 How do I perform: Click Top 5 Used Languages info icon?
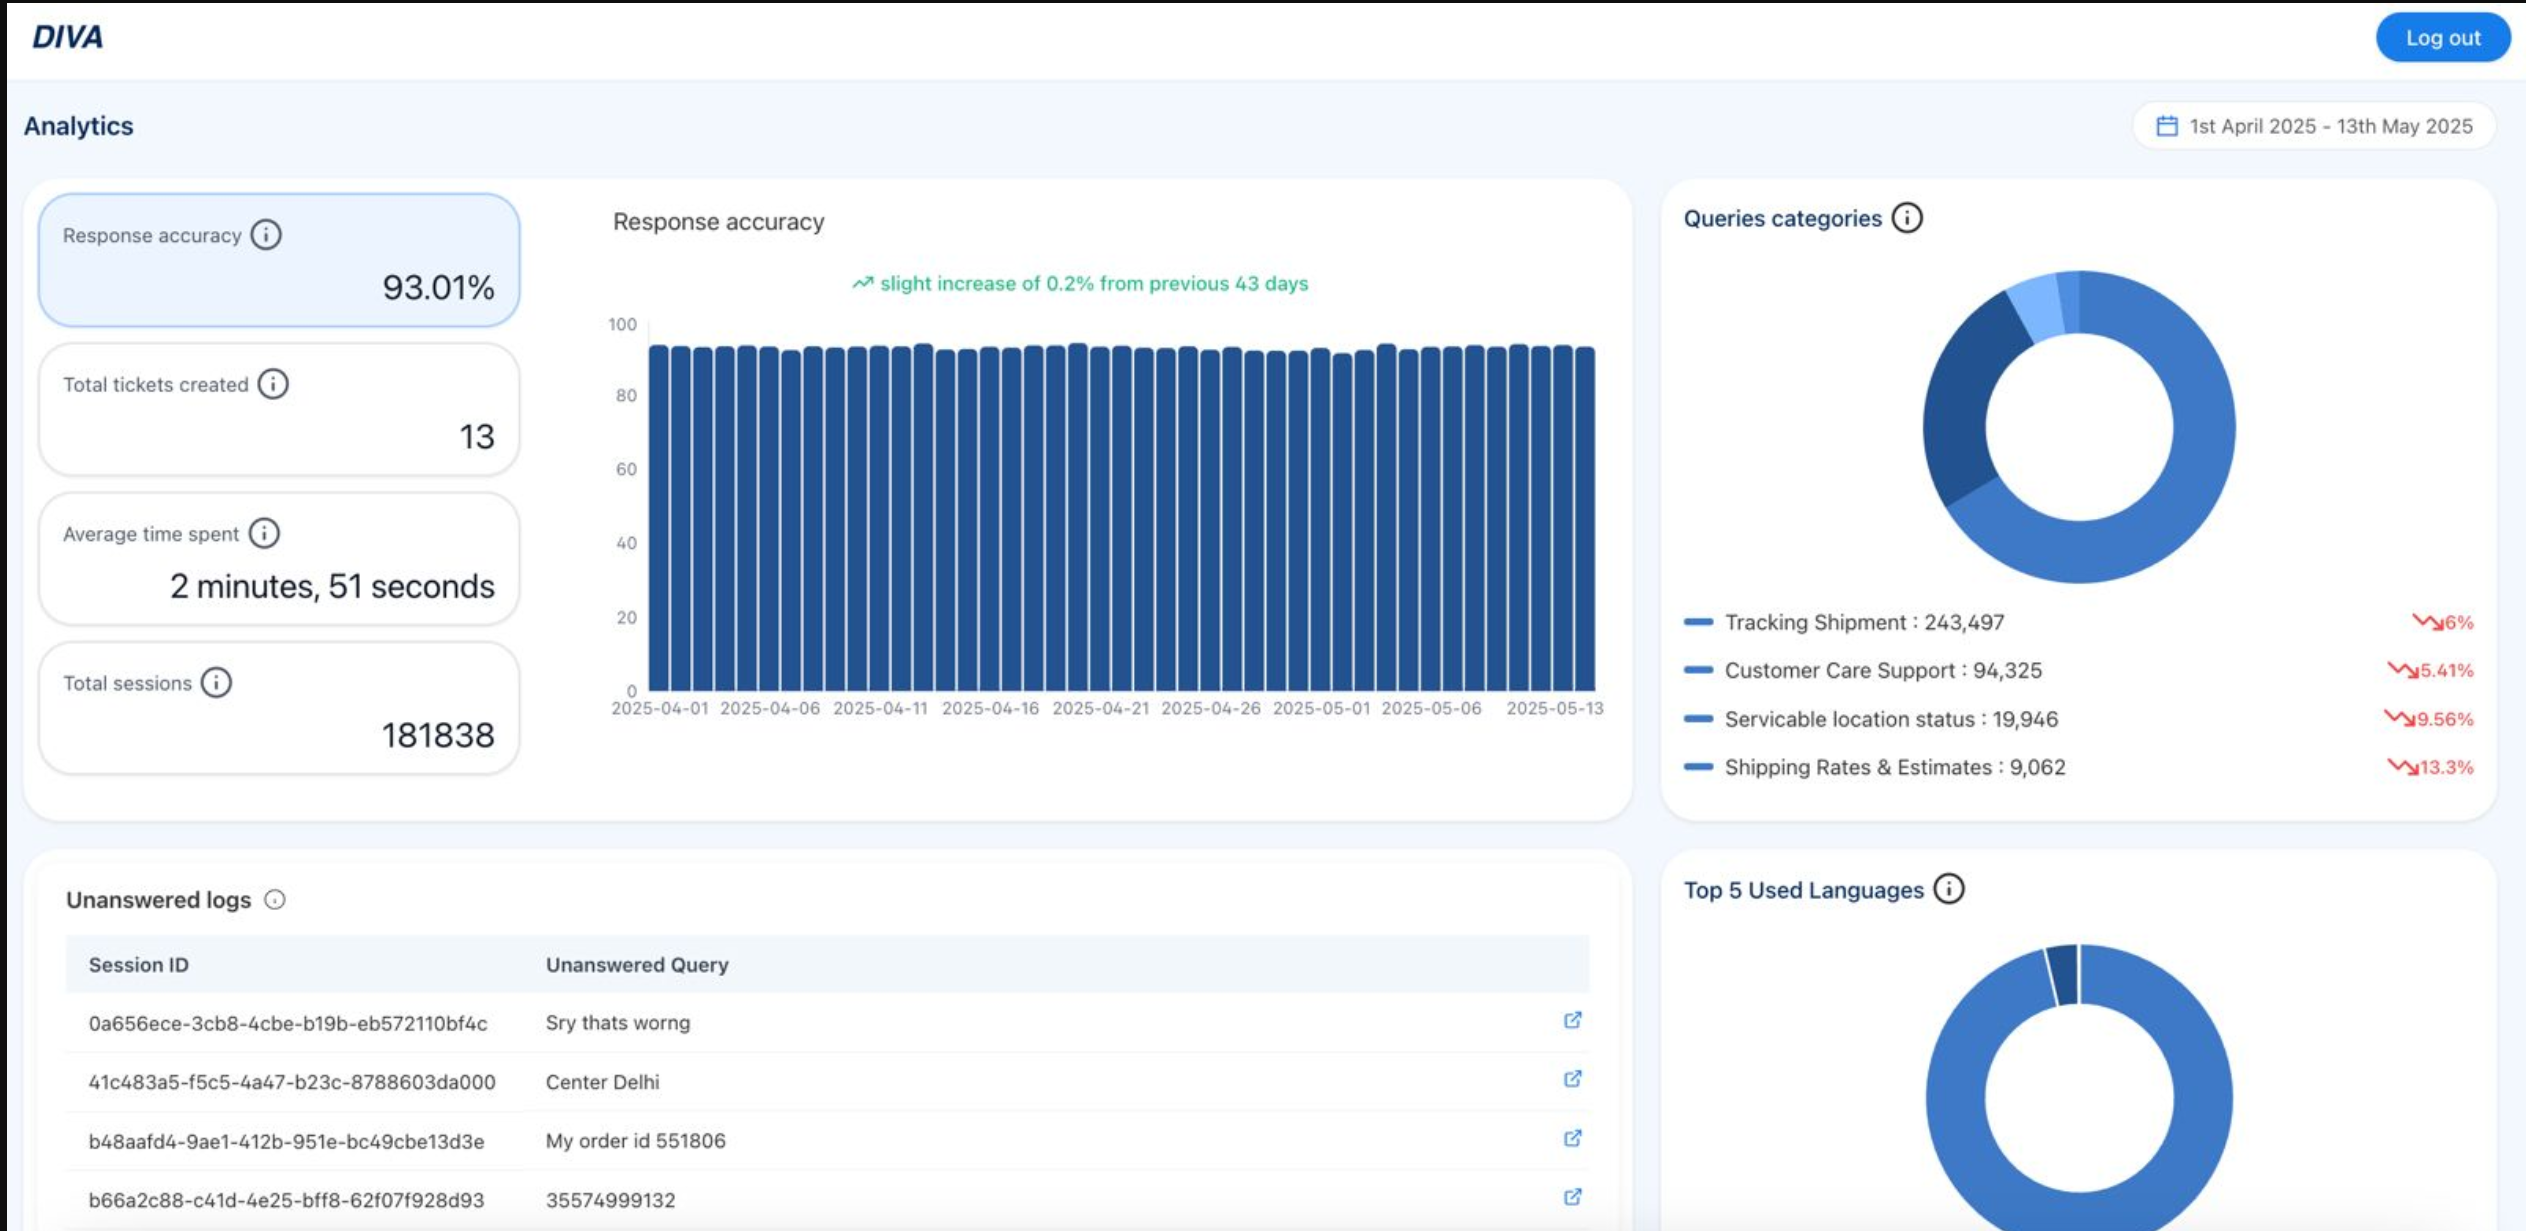(1948, 889)
